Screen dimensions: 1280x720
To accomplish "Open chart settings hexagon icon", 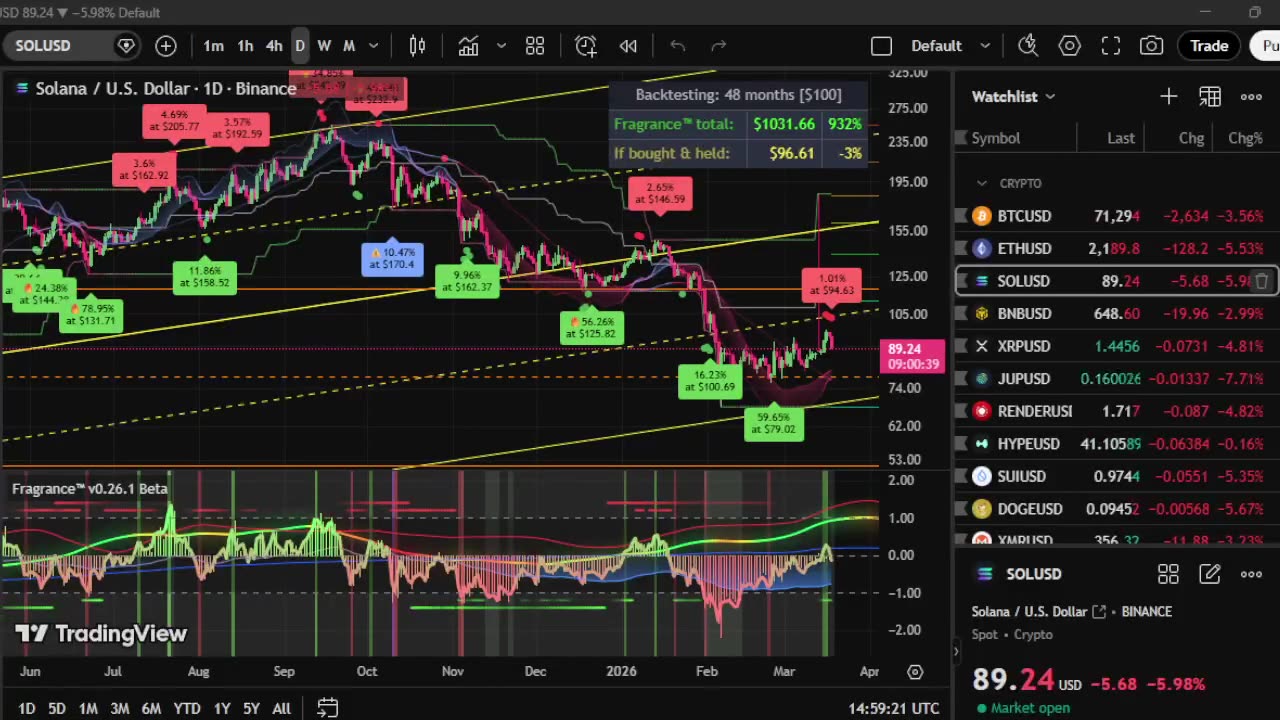I will coord(1070,46).
